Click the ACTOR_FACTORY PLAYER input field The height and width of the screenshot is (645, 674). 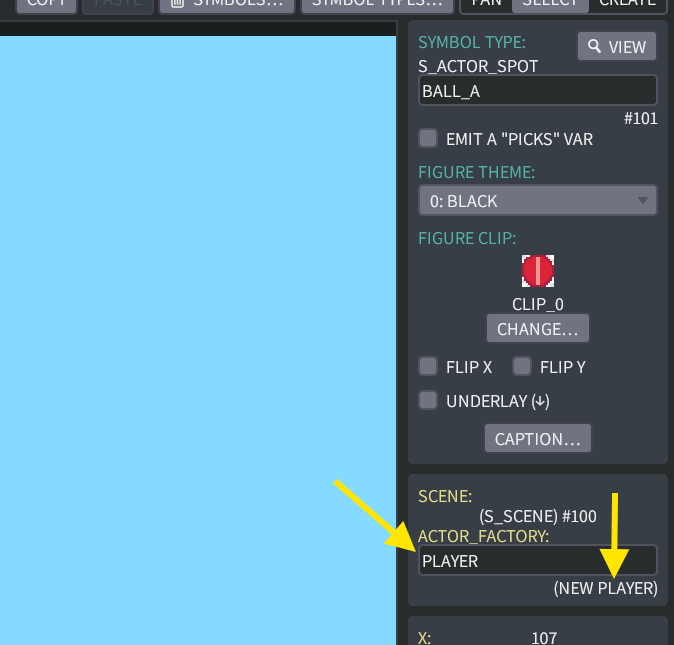(538, 560)
